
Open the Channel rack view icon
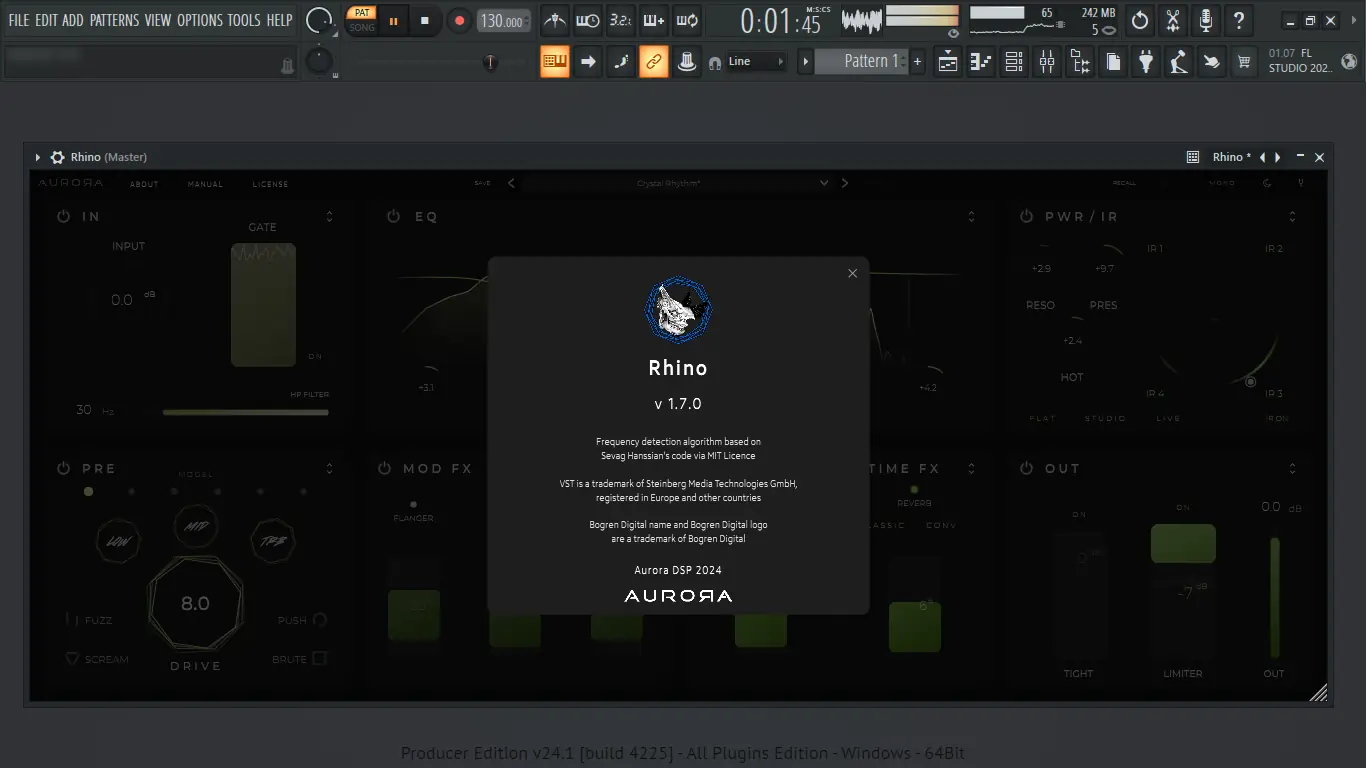click(1014, 62)
